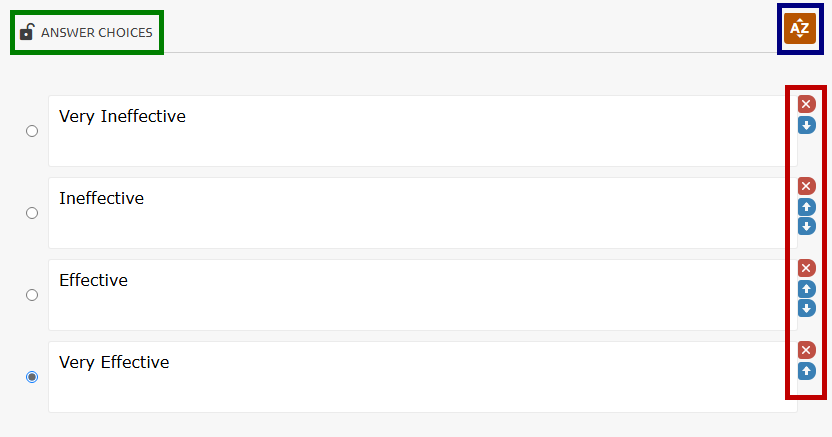Select the 'Very Ineffective' radio button

pos(32,131)
